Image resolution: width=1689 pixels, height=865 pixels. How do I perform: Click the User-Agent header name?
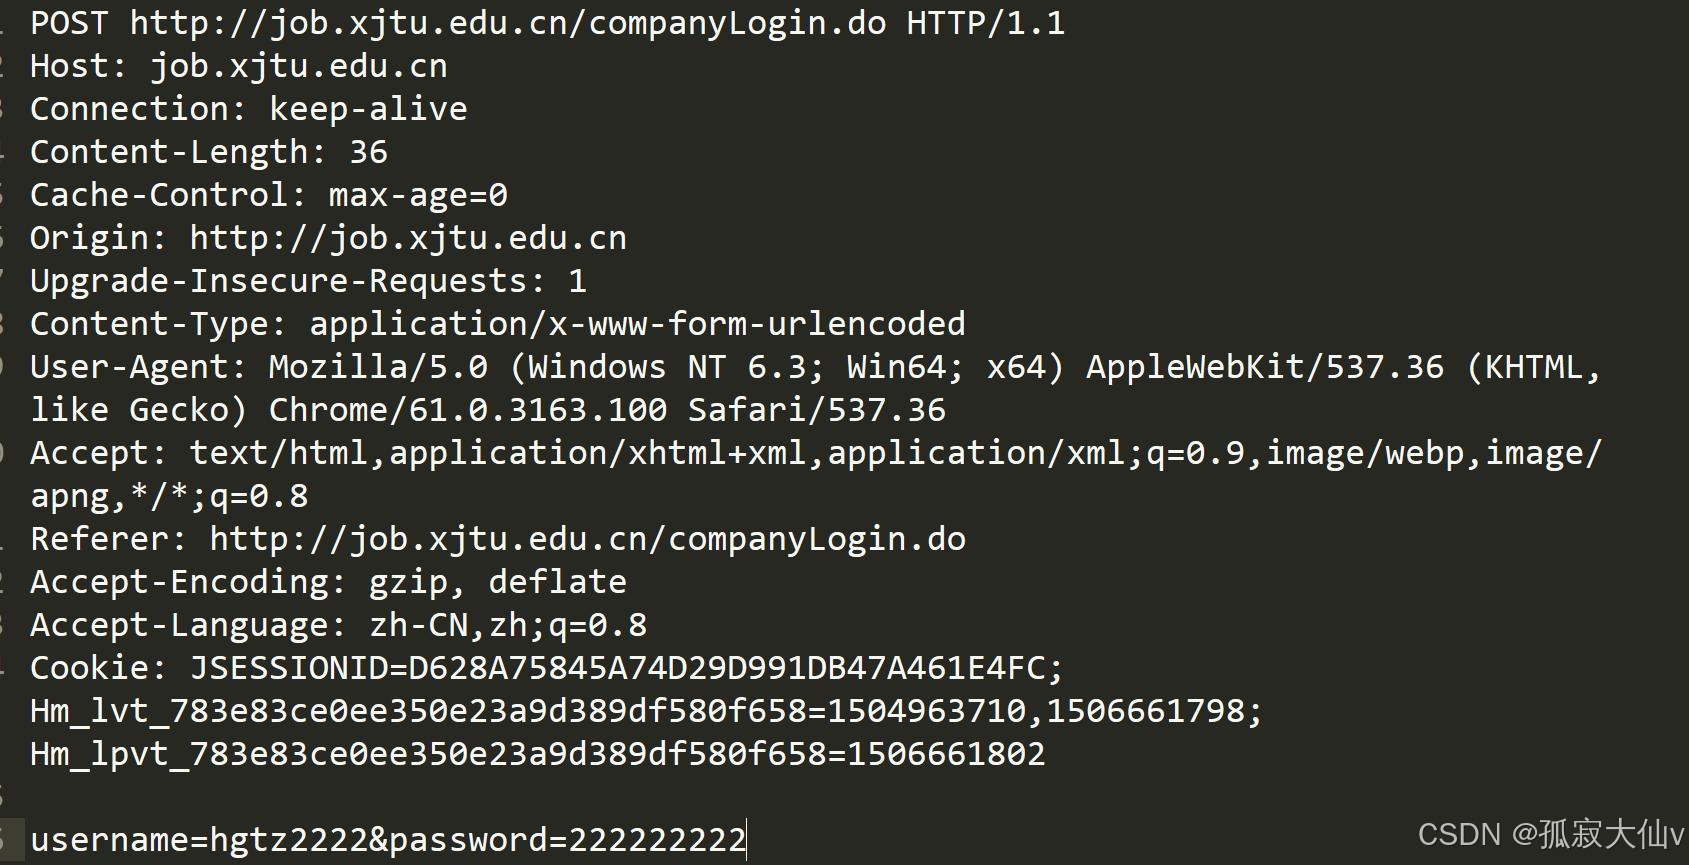(128, 367)
